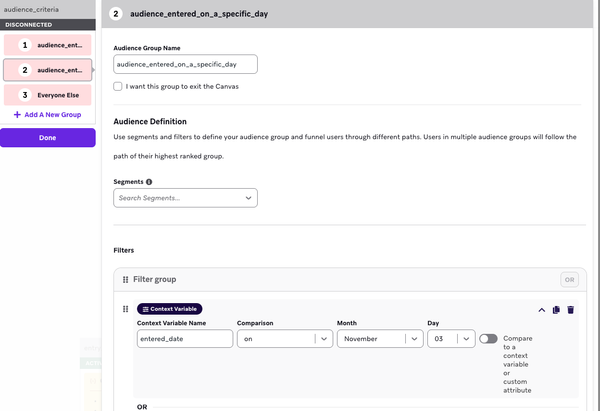Click the plus icon beside Add A New Group
This screenshot has height=411, width=600.
[17, 115]
